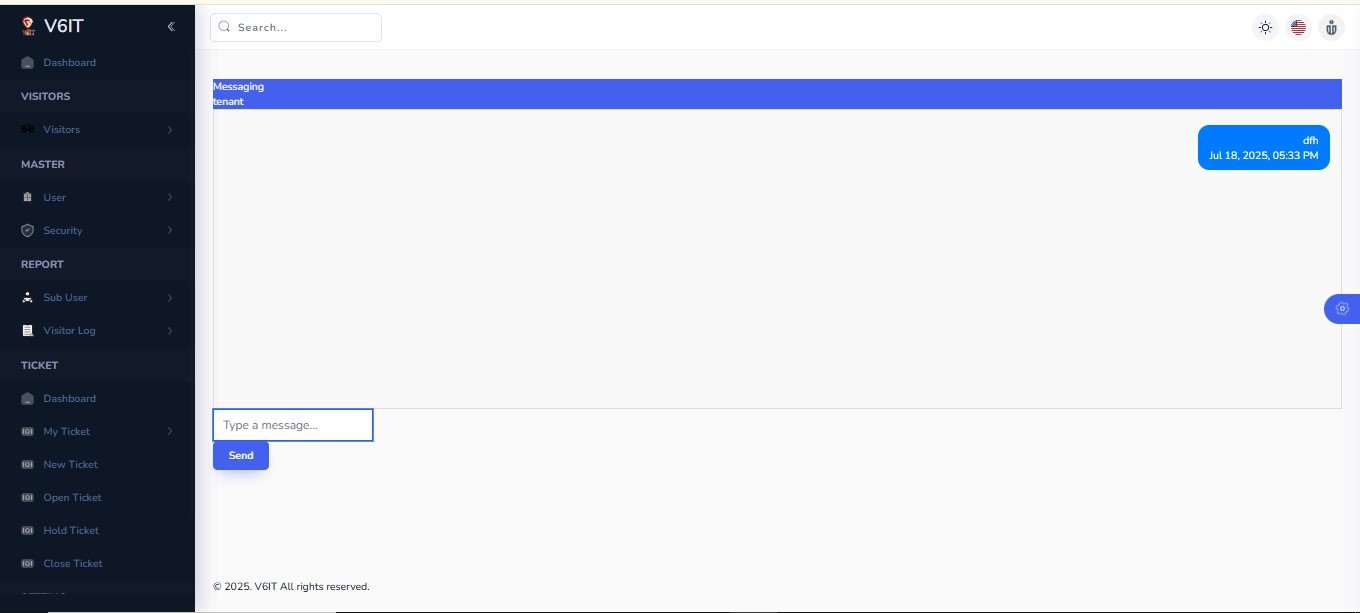Screen dimensions: 1360x613
Task: Click the Security shield icon
Action: point(28,230)
